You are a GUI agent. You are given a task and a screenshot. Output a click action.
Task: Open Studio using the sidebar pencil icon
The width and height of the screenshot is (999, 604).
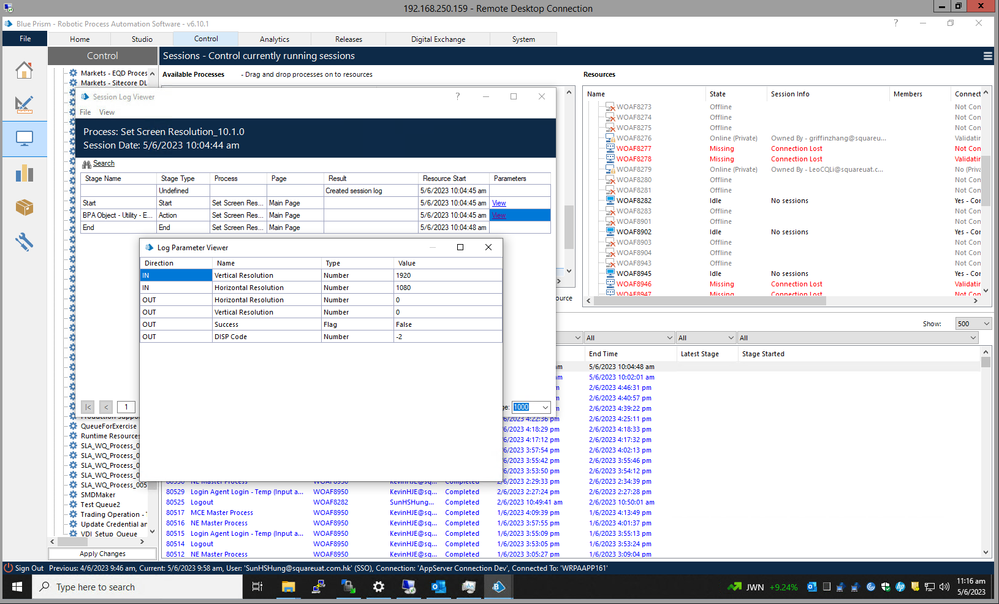pyautogui.click(x=24, y=105)
